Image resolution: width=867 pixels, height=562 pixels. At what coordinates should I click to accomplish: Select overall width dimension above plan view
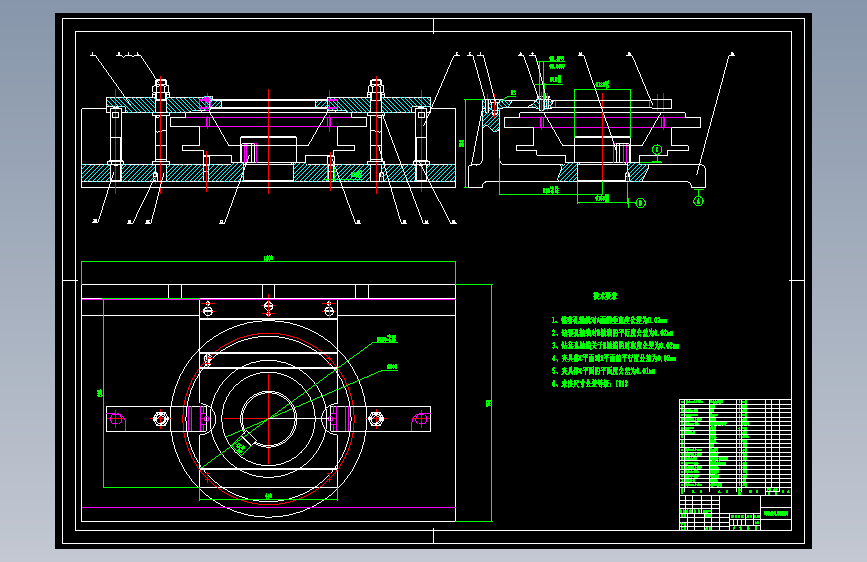coord(268,258)
